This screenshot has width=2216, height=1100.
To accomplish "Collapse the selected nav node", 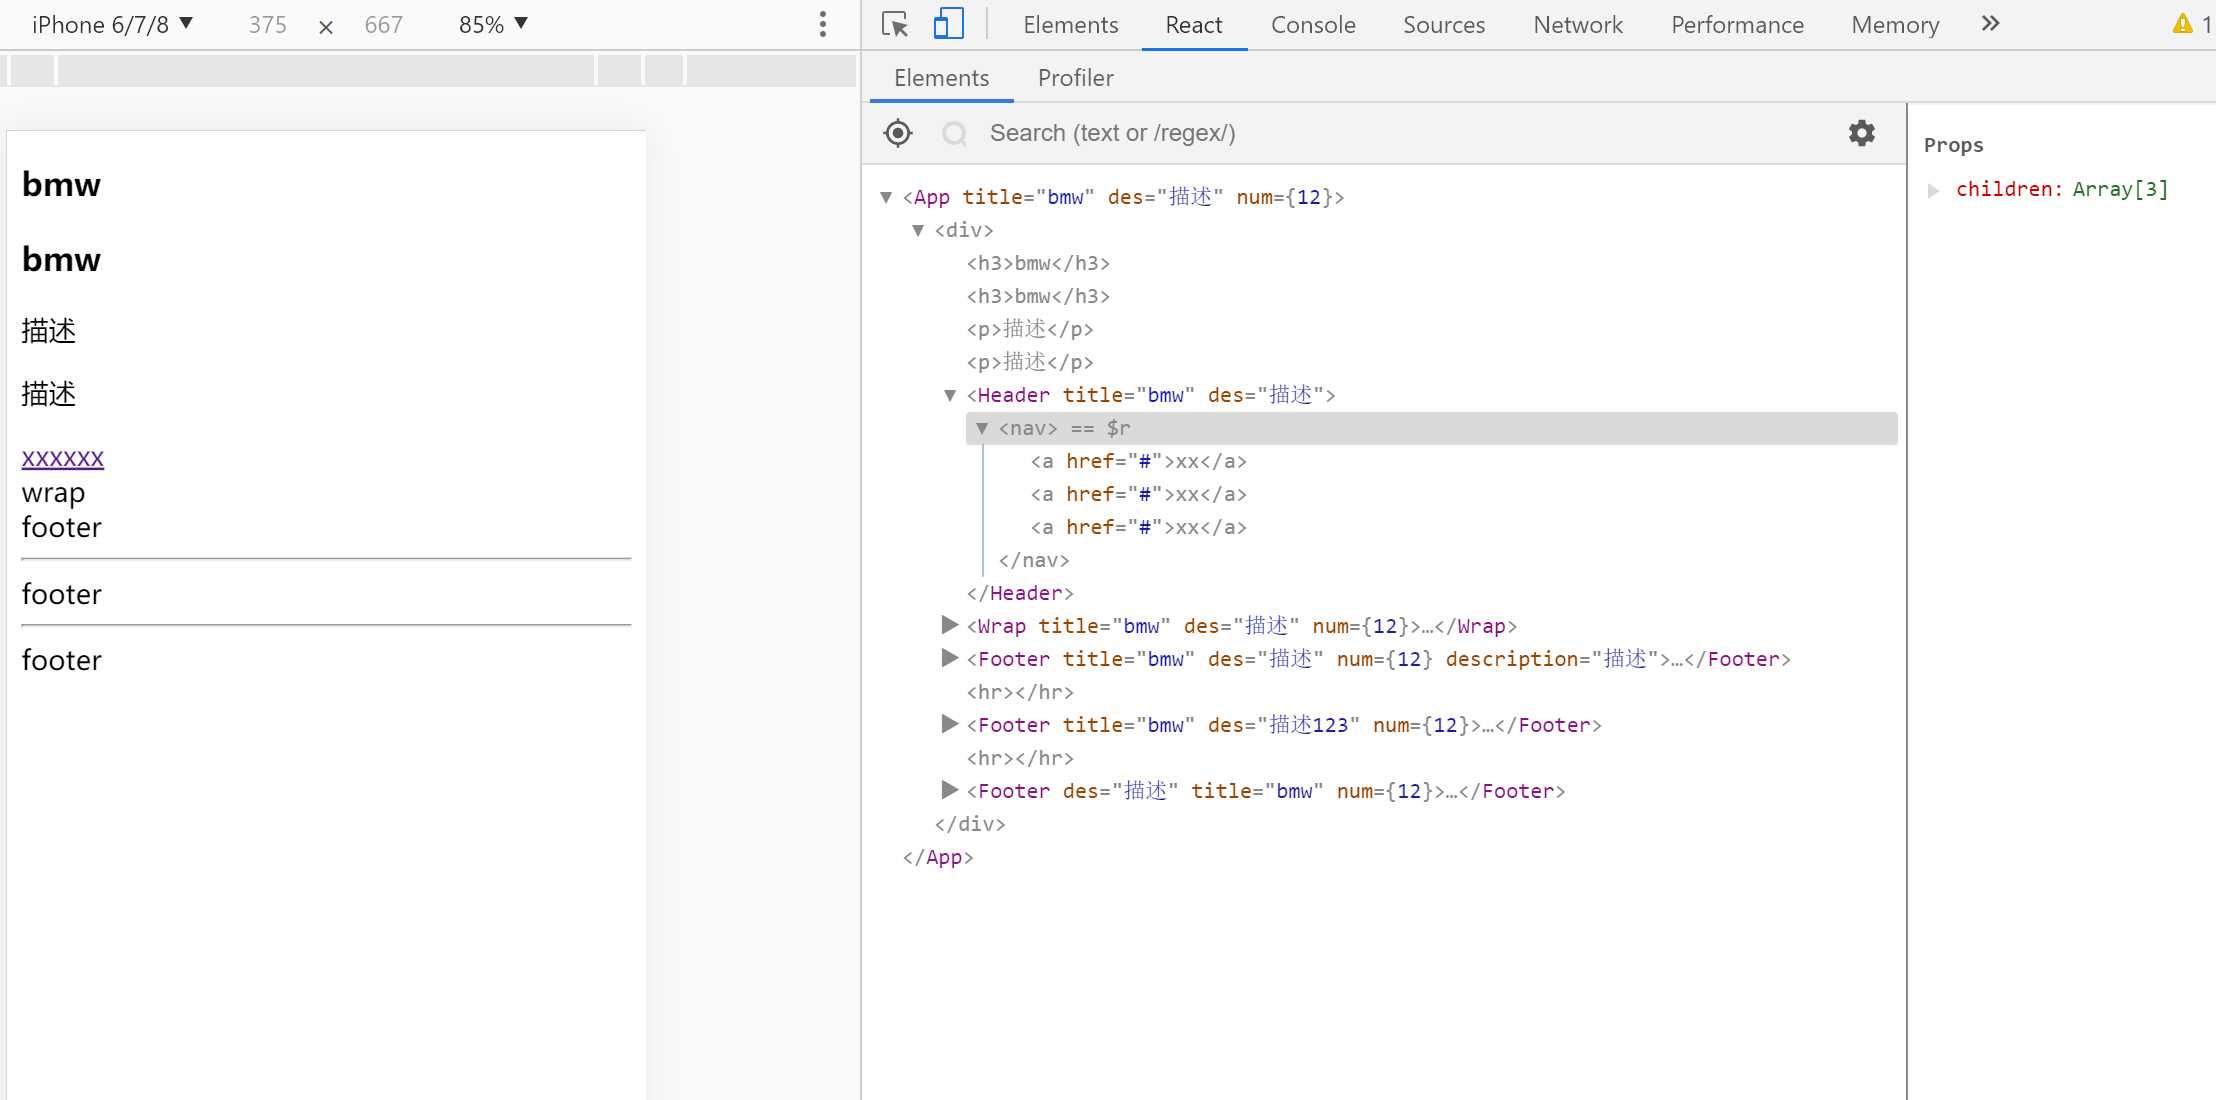I will [x=982, y=428].
